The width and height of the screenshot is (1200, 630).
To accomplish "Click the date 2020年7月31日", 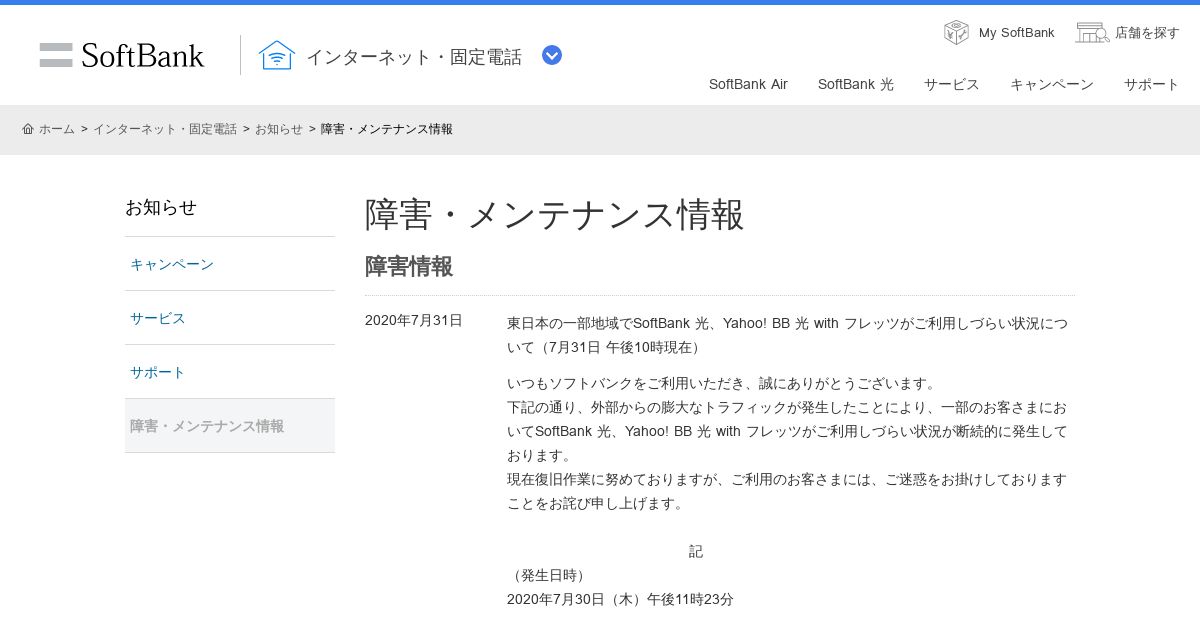I will pyautogui.click(x=414, y=320).
